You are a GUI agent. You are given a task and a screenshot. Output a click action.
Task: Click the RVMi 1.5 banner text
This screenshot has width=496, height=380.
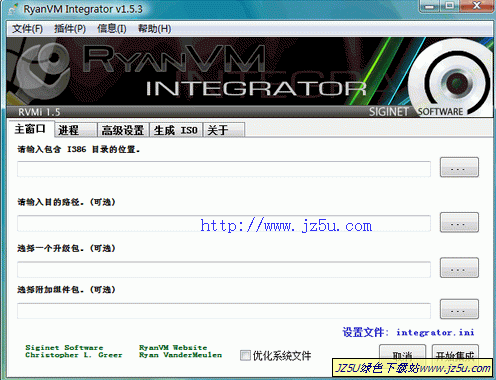tap(39, 112)
